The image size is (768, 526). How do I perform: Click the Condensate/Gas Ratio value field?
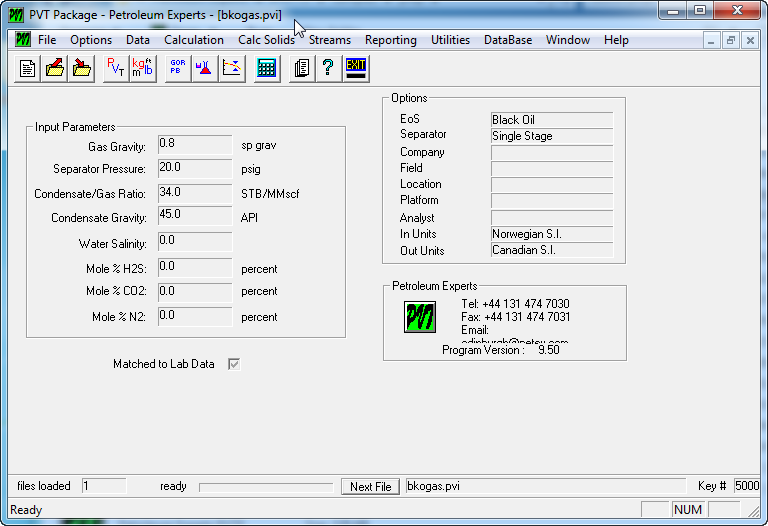195,193
